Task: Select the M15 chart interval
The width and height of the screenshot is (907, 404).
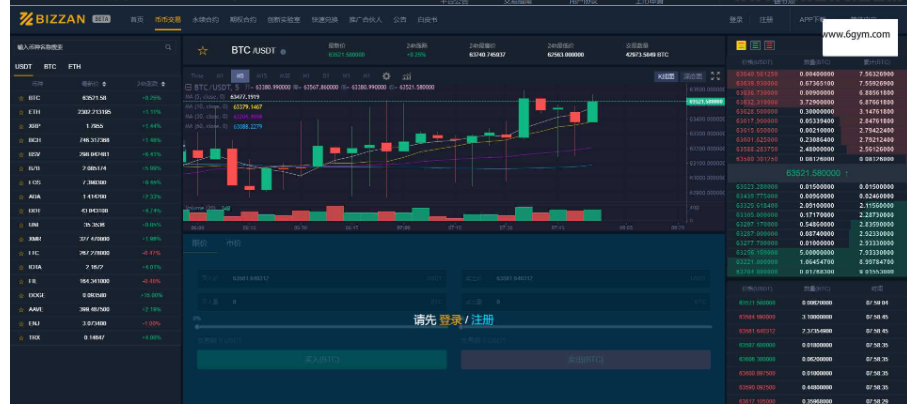Action: point(261,76)
